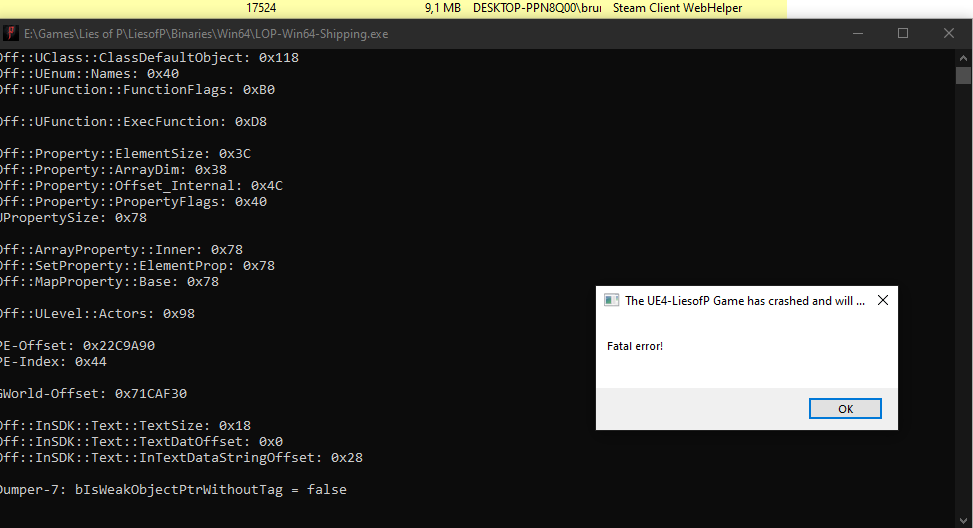Click the UClass::ClassDefaultObject: 0x118 line

(x=149, y=58)
